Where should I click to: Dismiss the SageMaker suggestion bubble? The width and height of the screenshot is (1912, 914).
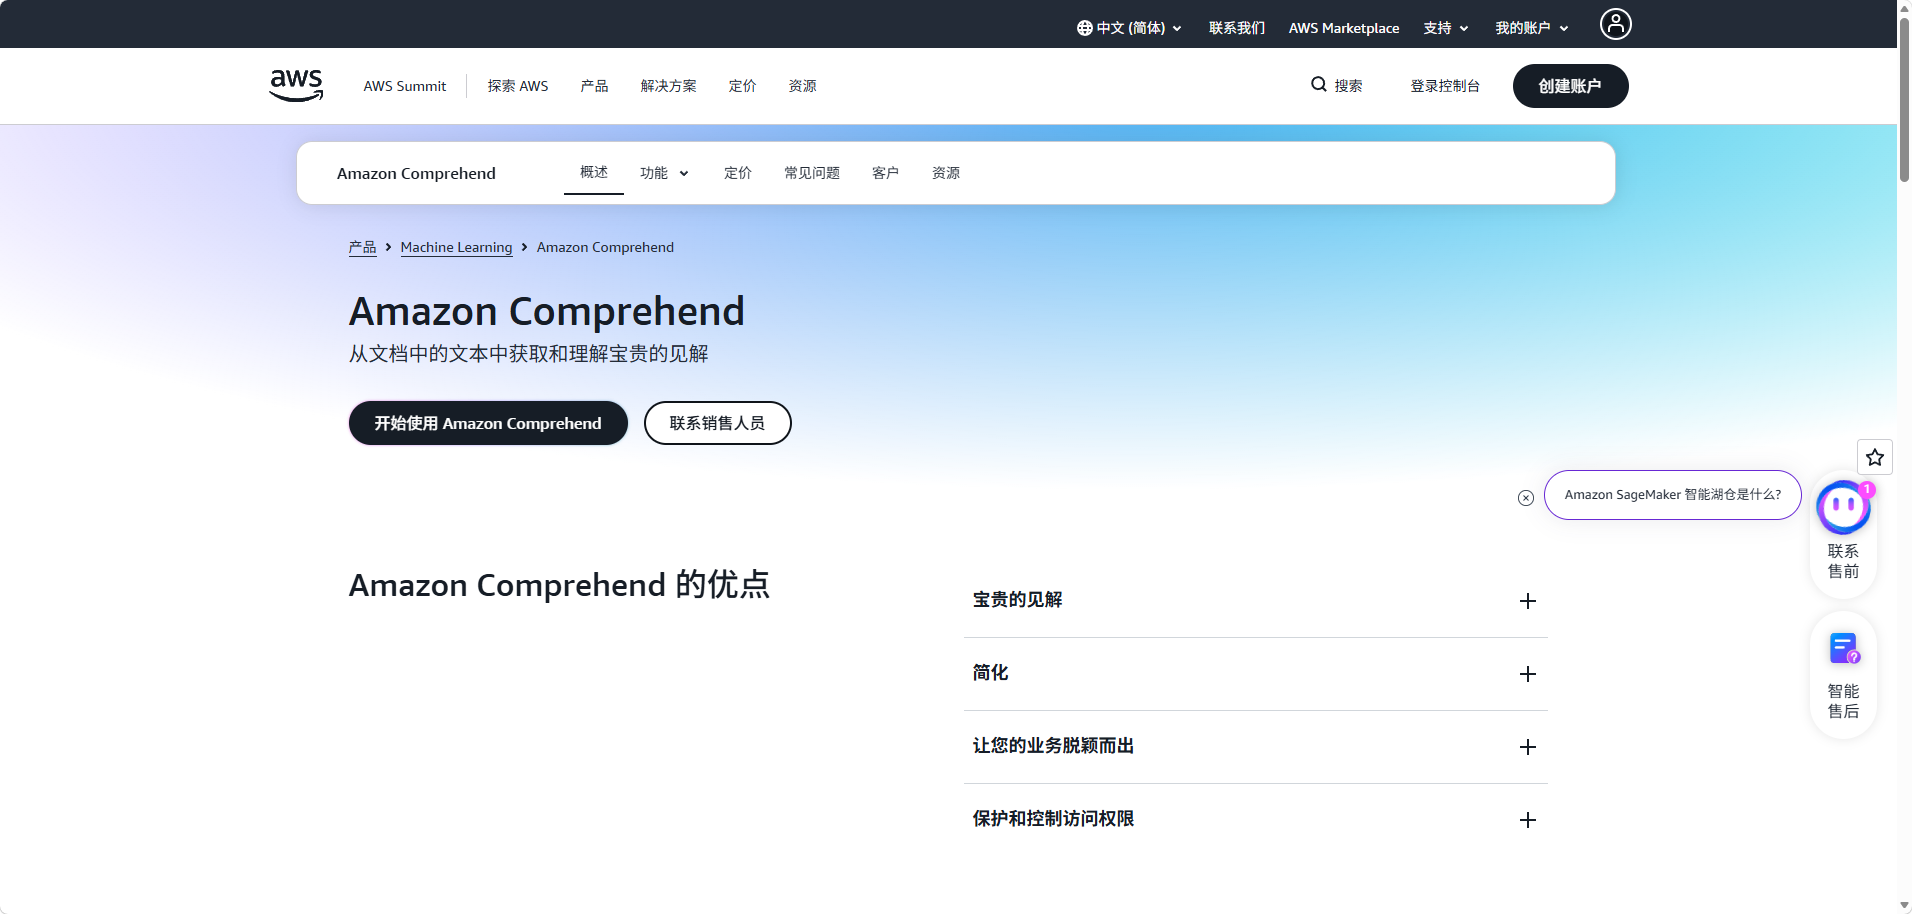click(1526, 498)
